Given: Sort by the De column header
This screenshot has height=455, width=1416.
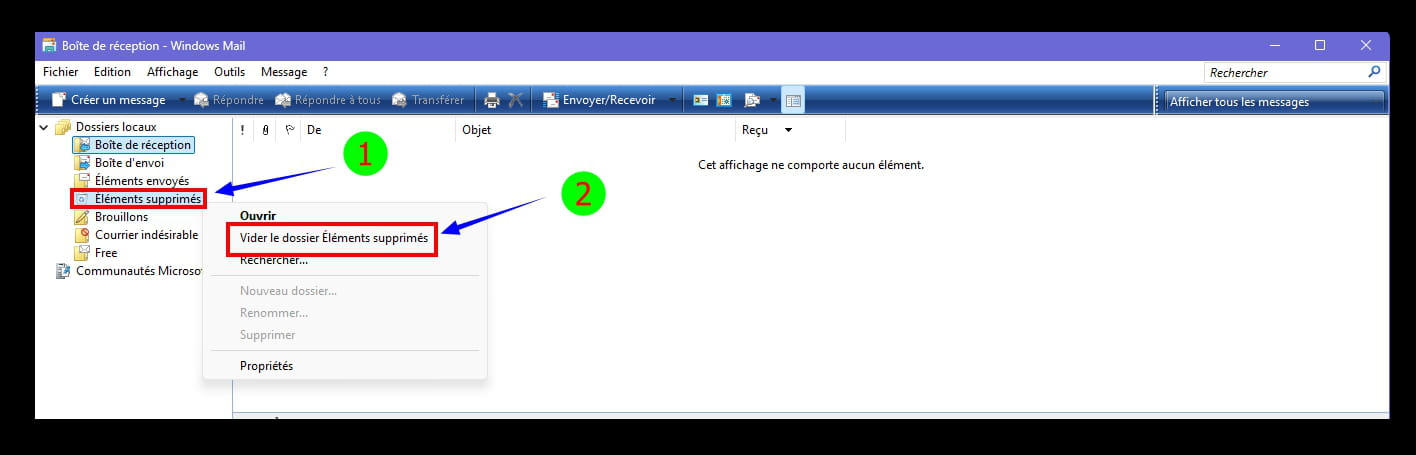Looking at the screenshot, I should pyautogui.click(x=378, y=130).
